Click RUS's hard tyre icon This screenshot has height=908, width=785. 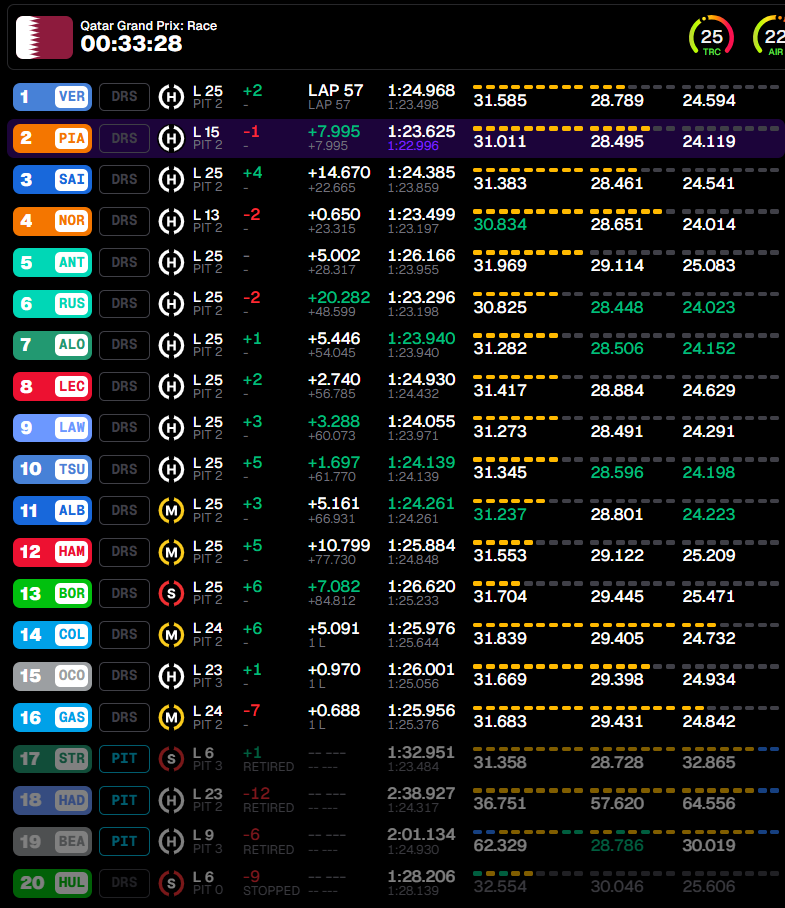[171, 304]
